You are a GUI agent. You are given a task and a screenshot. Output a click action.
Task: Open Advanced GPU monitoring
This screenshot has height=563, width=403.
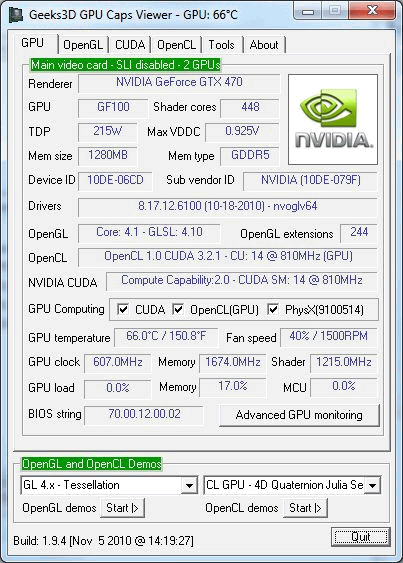299,415
